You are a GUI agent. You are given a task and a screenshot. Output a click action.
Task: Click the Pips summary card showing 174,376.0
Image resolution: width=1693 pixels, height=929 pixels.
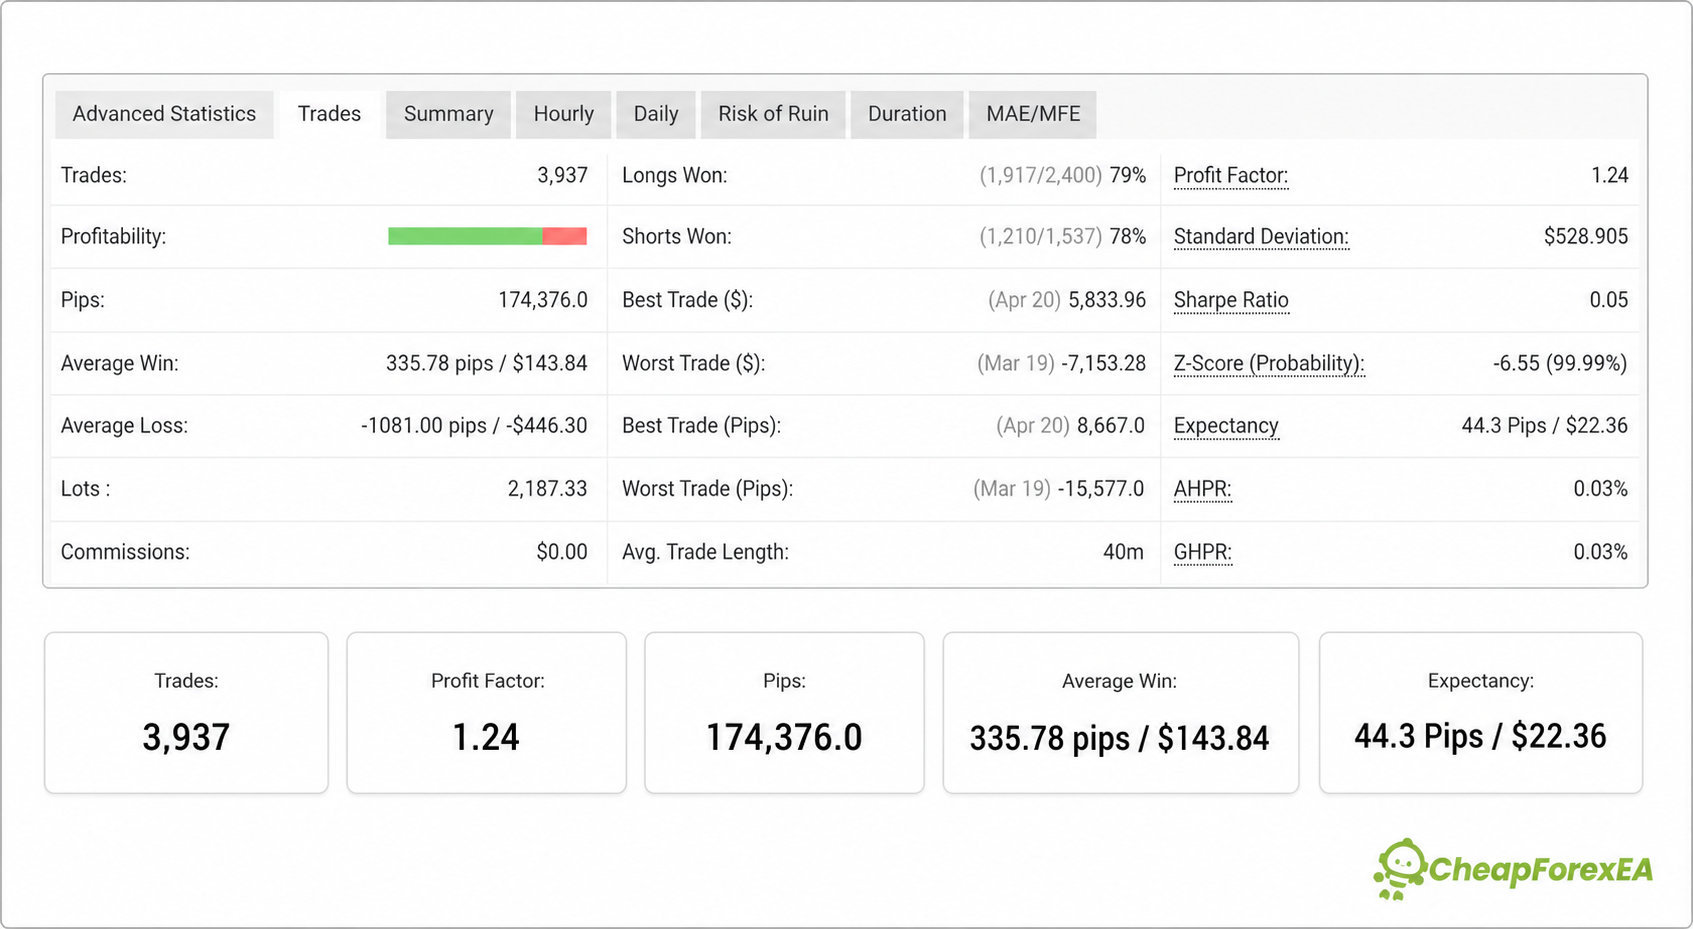pyautogui.click(x=784, y=713)
